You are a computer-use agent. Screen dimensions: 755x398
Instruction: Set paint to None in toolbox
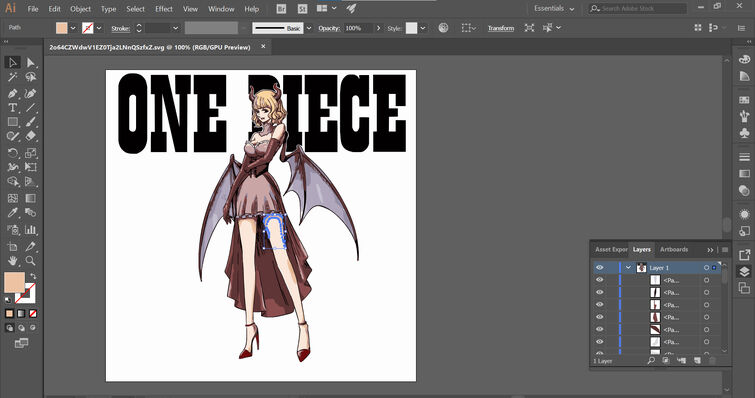click(33, 314)
